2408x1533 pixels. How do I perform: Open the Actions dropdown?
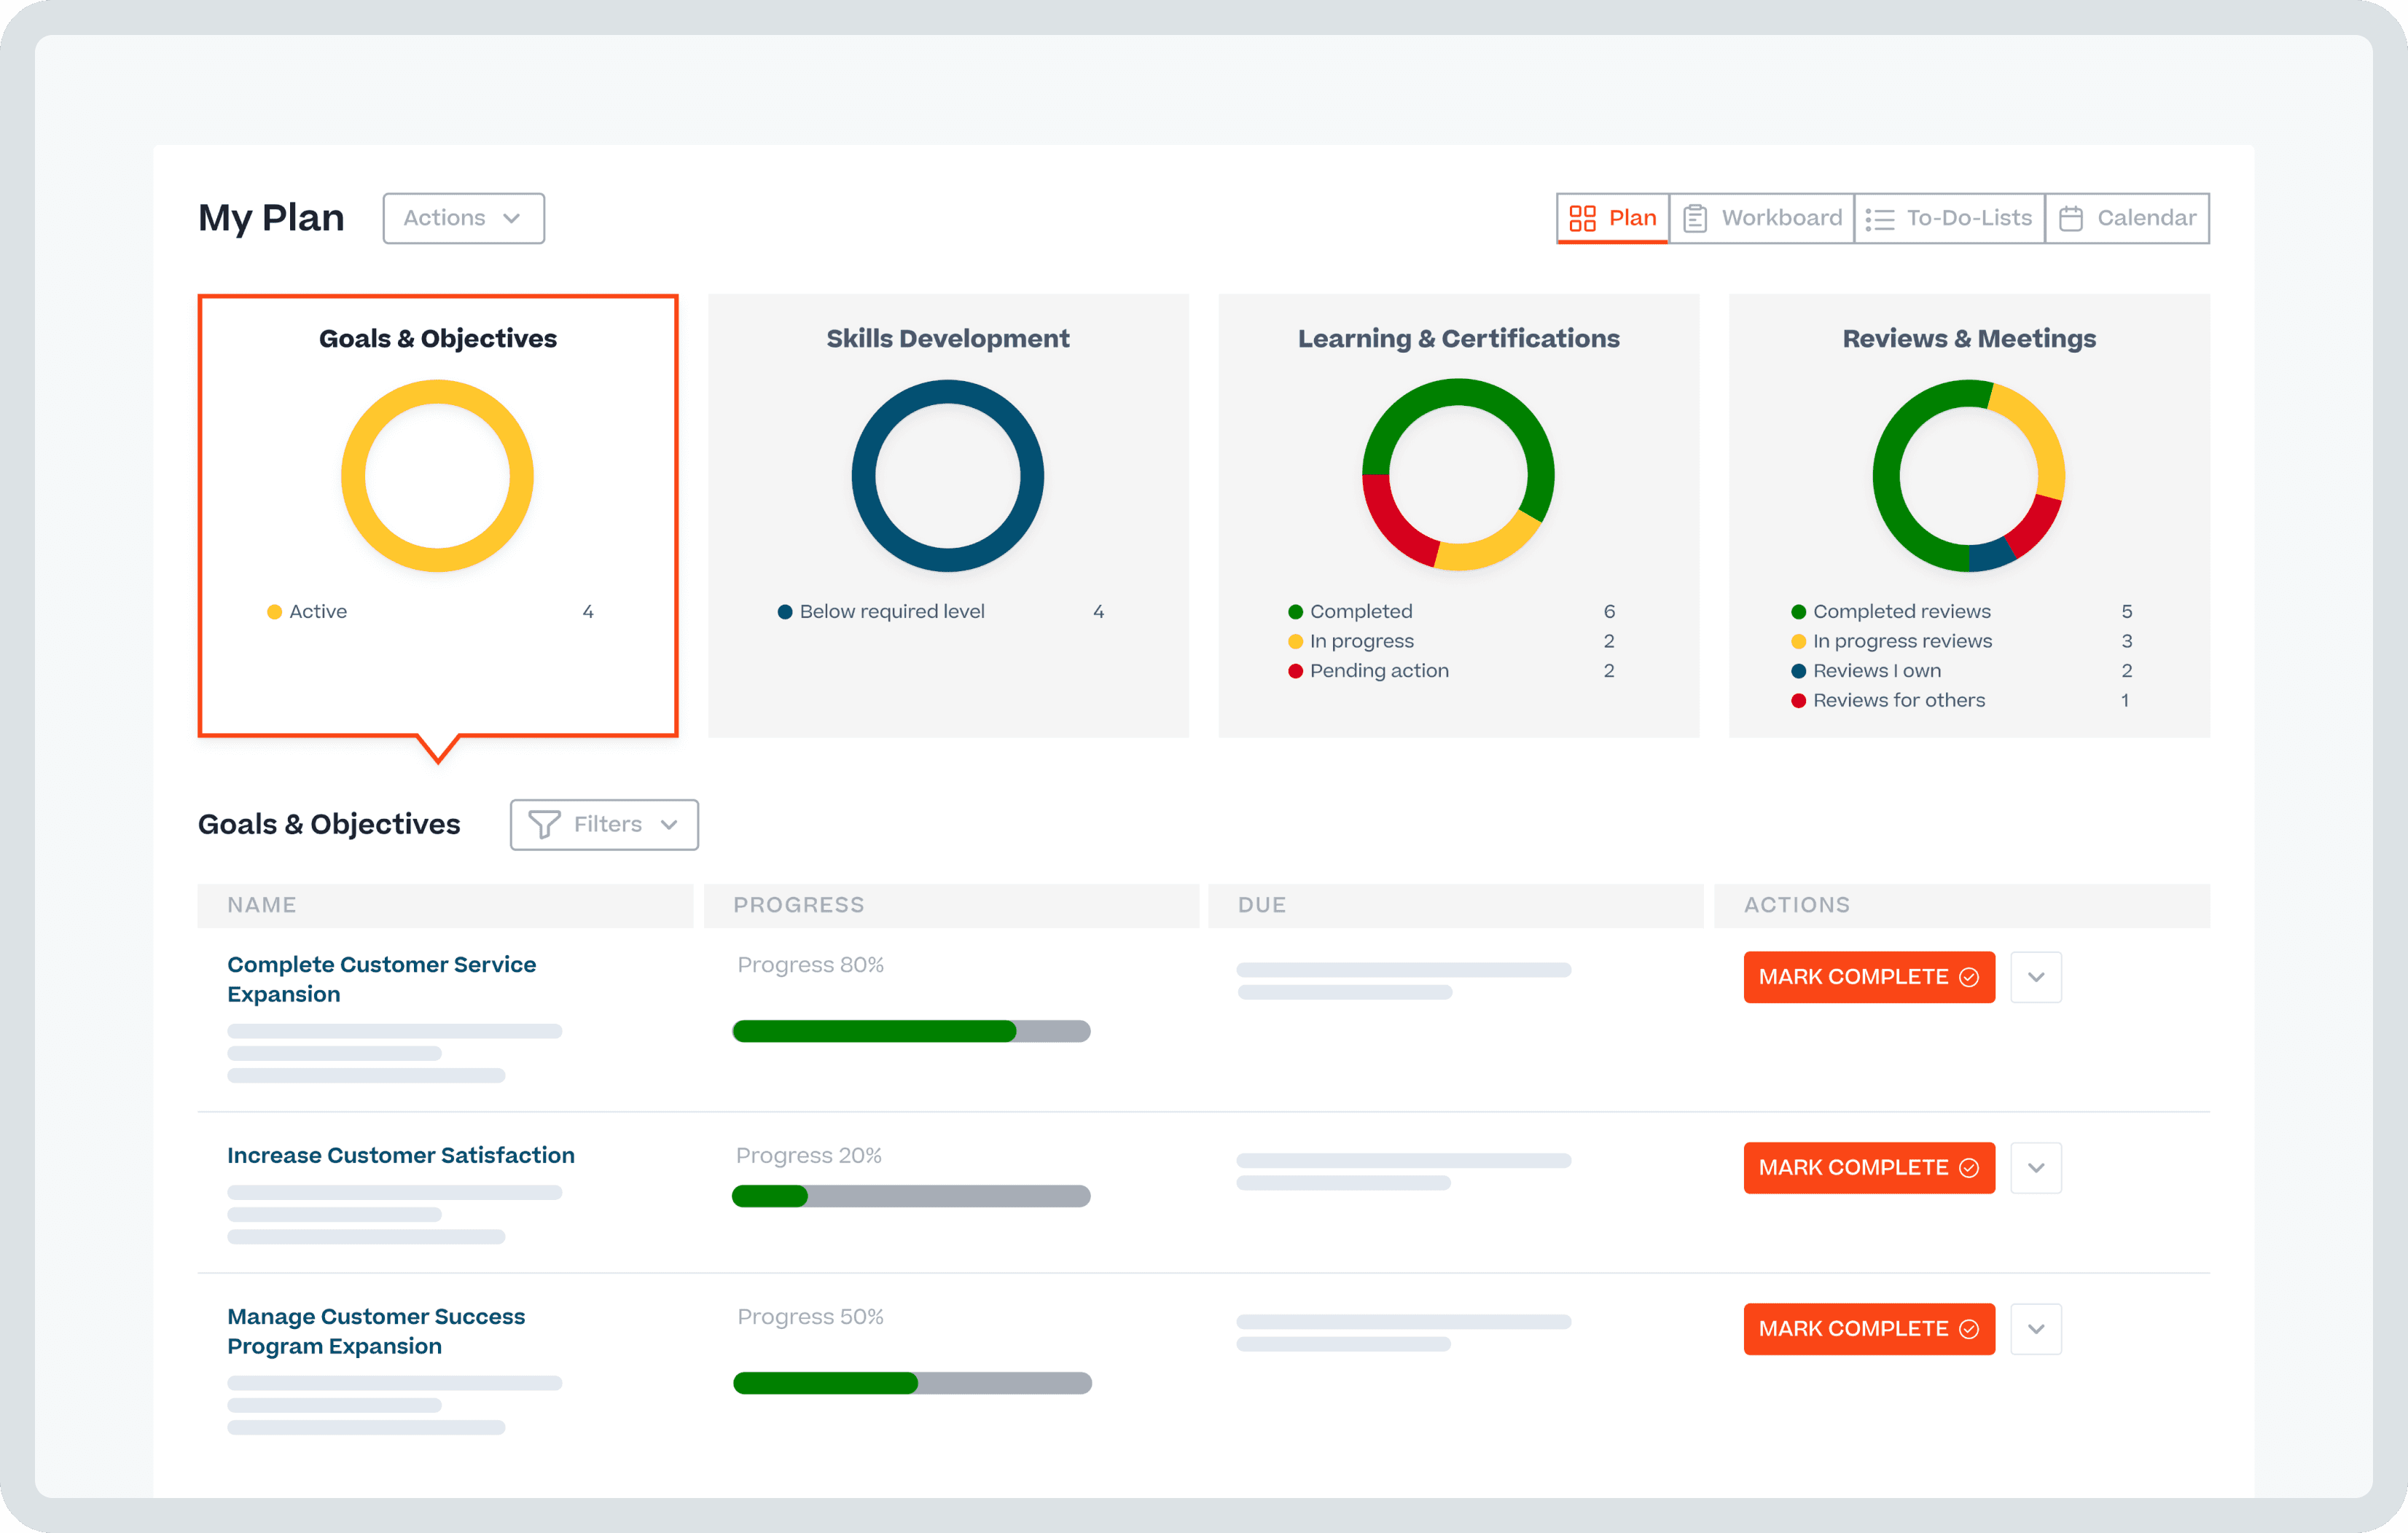tap(463, 218)
